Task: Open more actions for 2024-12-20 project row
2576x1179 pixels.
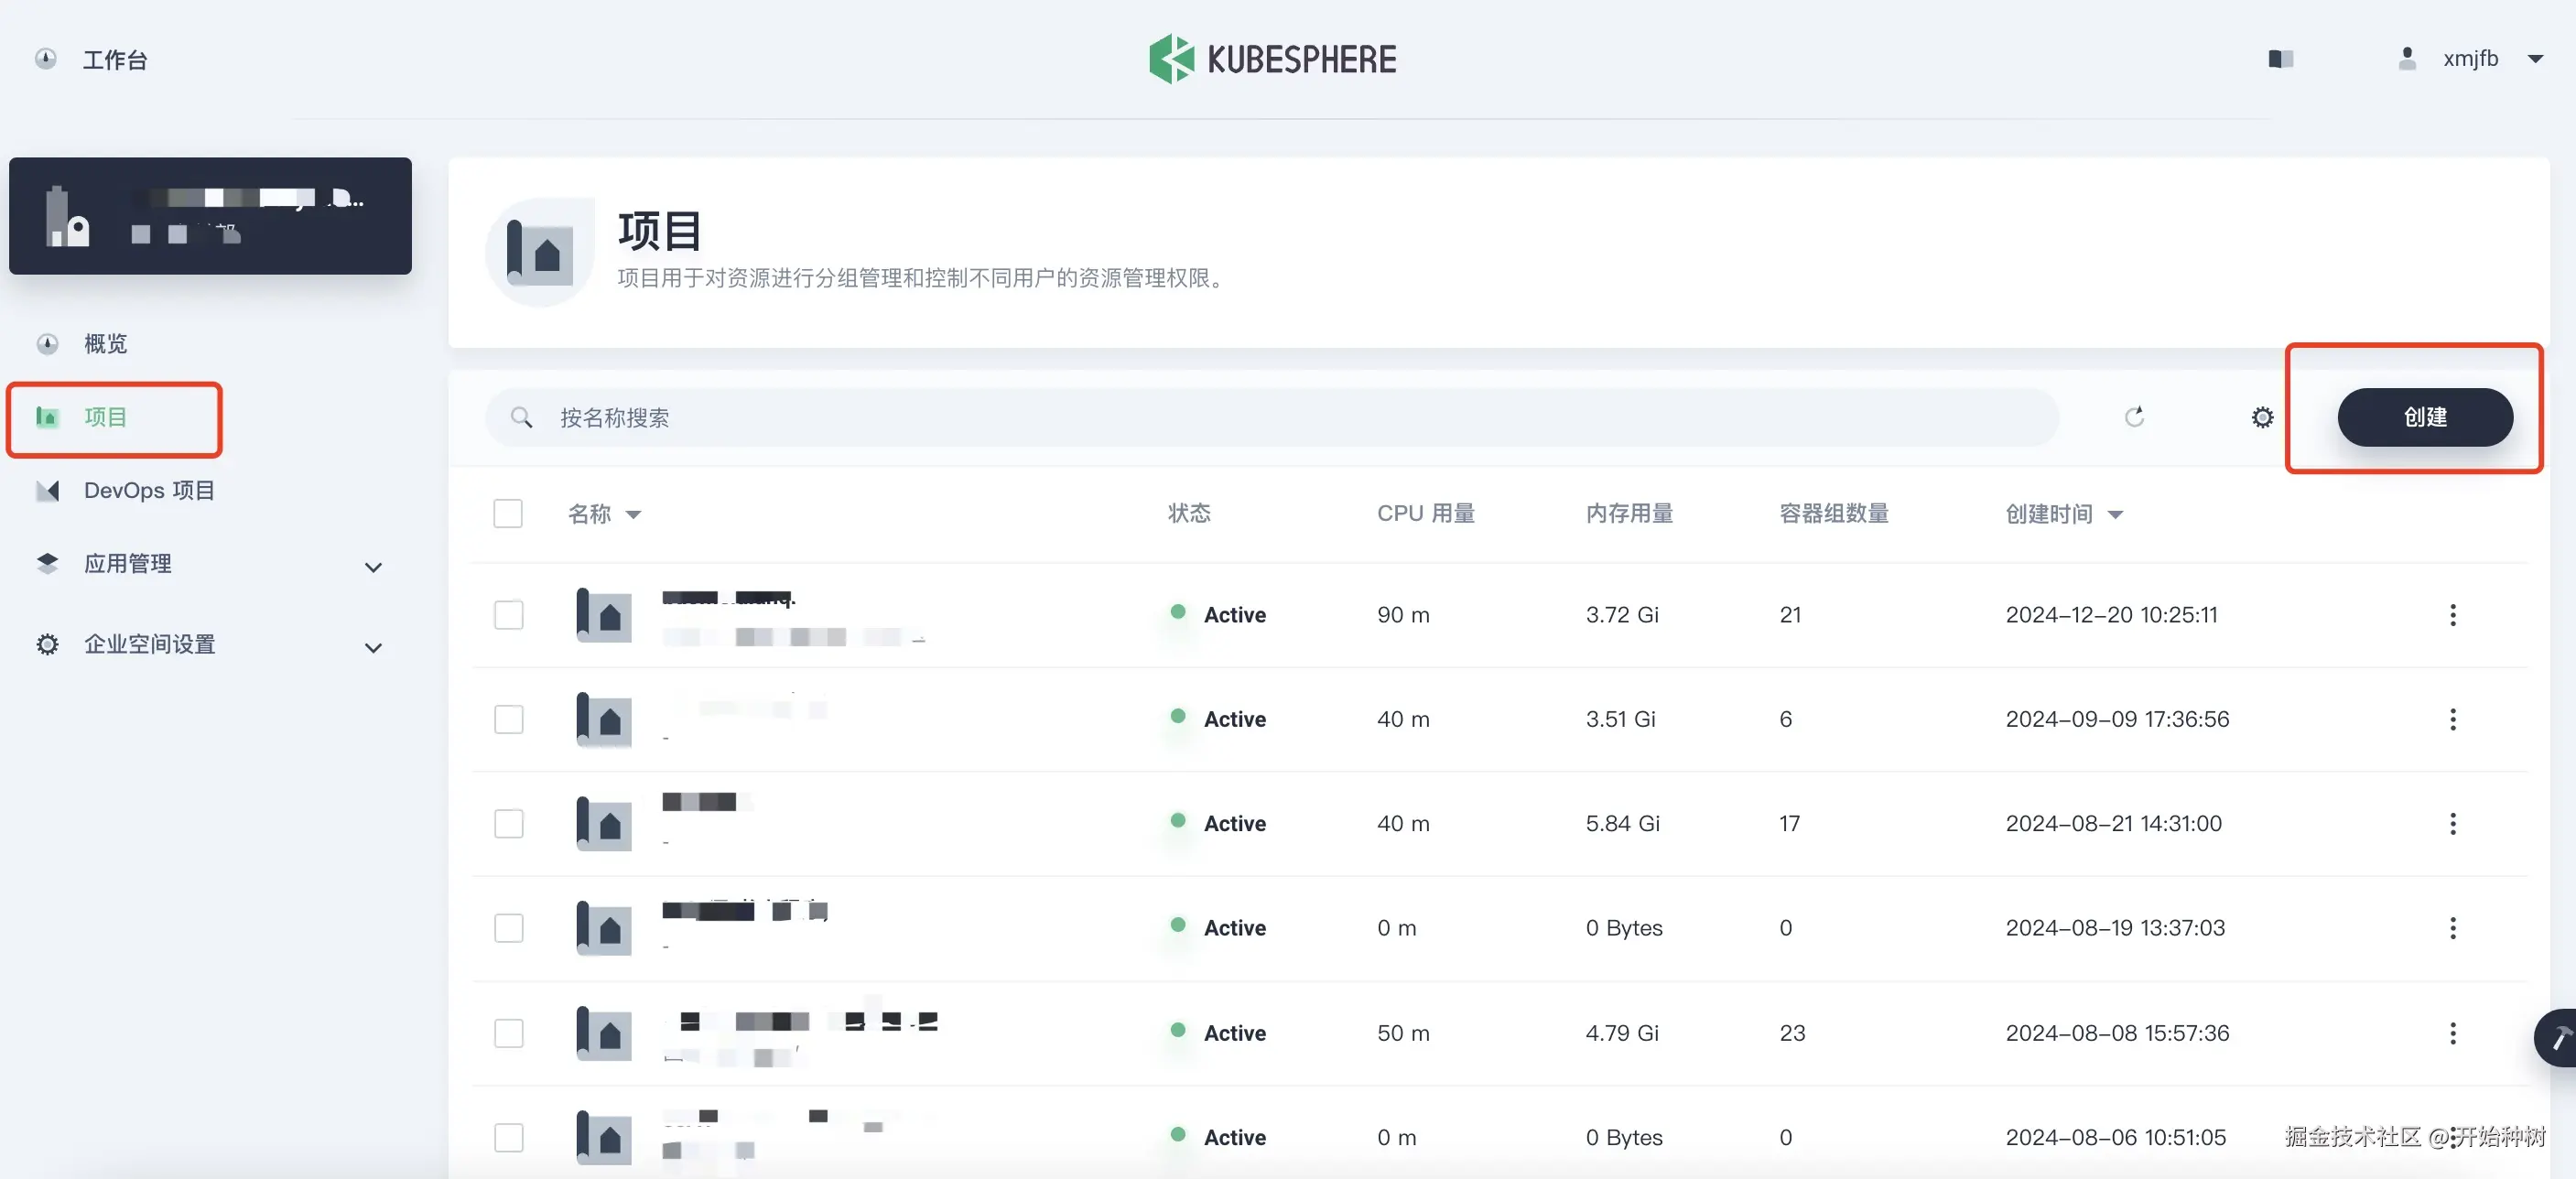Action: [x=2452, y=615]
